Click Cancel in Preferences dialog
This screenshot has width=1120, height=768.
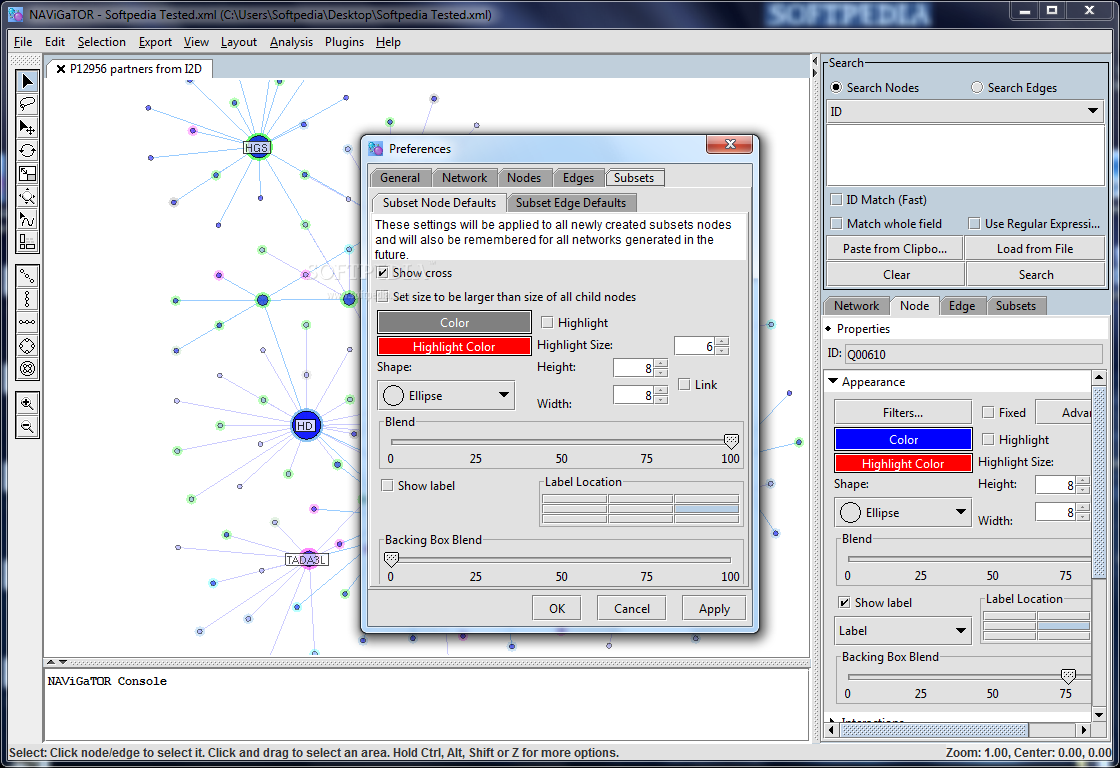[x=631, y=609]
